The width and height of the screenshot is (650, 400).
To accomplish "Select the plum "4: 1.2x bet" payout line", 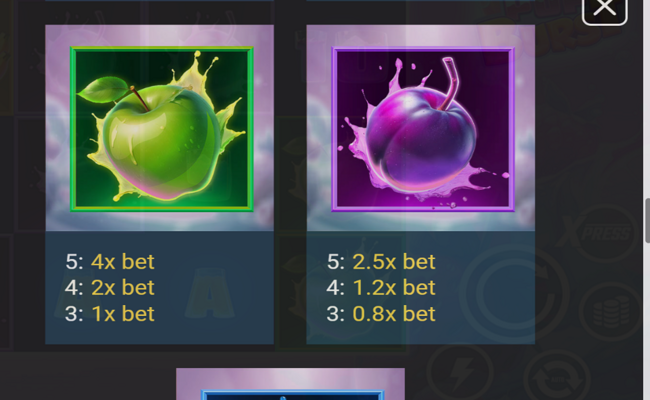I will pyautogui.click(x=381, y=287).
